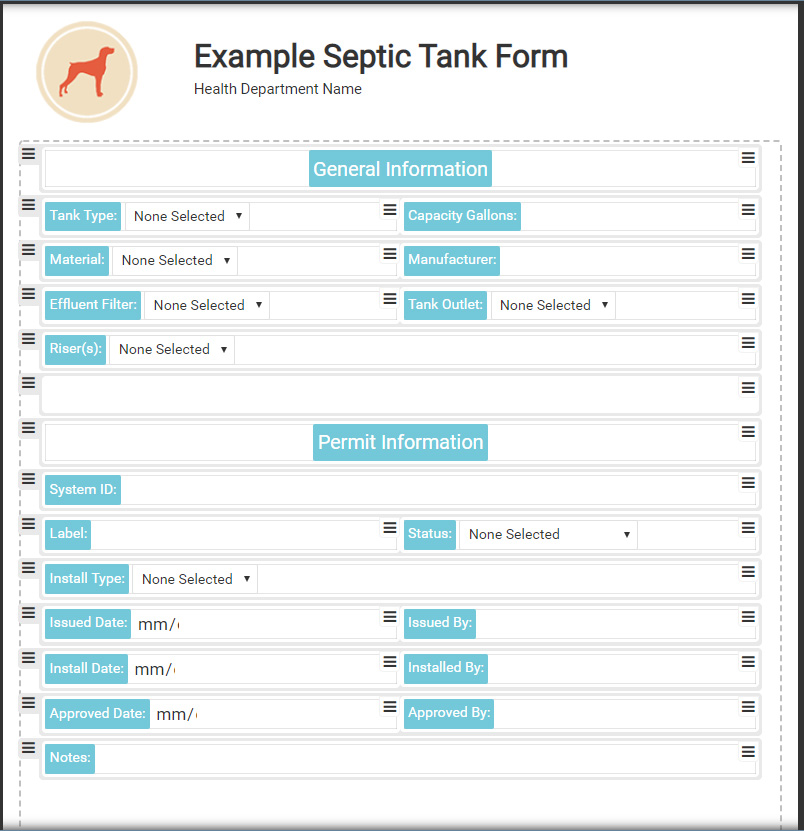804x831 pixels.
Task: Click row handle left of System ID
Action: click(x=29, y=479)
